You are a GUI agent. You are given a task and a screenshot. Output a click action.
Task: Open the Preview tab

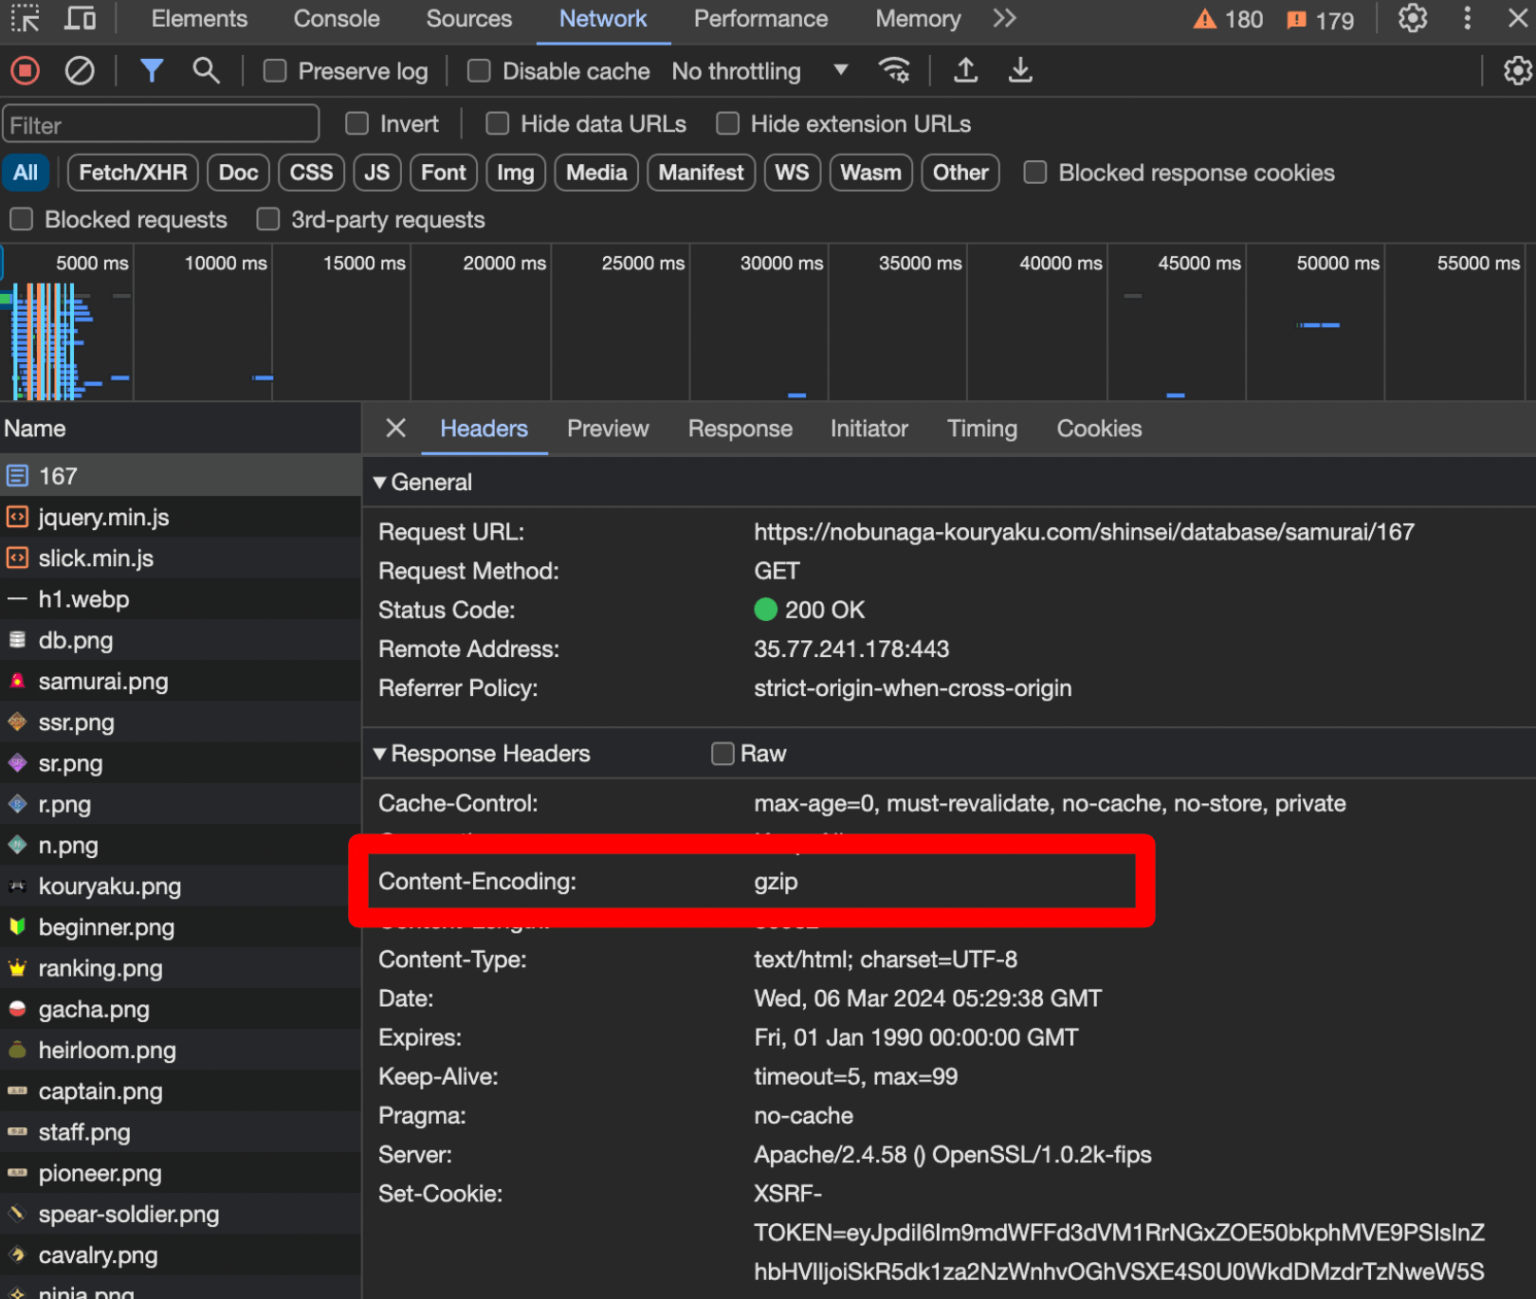pyautogui.click(x=608, y=428)
